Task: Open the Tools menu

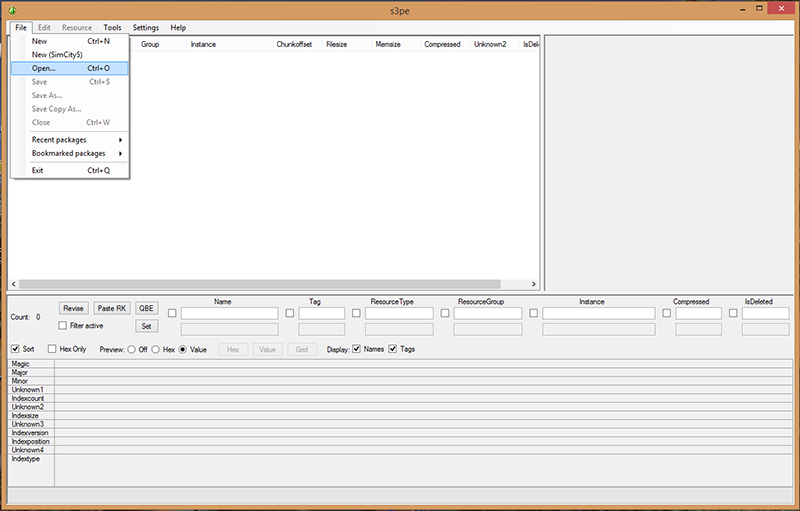Action: coord(112,28)
